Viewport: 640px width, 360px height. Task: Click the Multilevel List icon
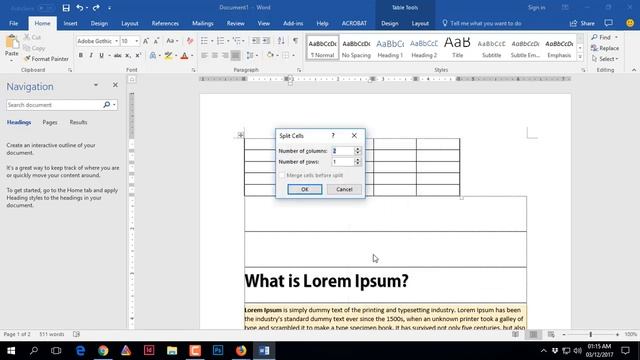tap(236, 40)
